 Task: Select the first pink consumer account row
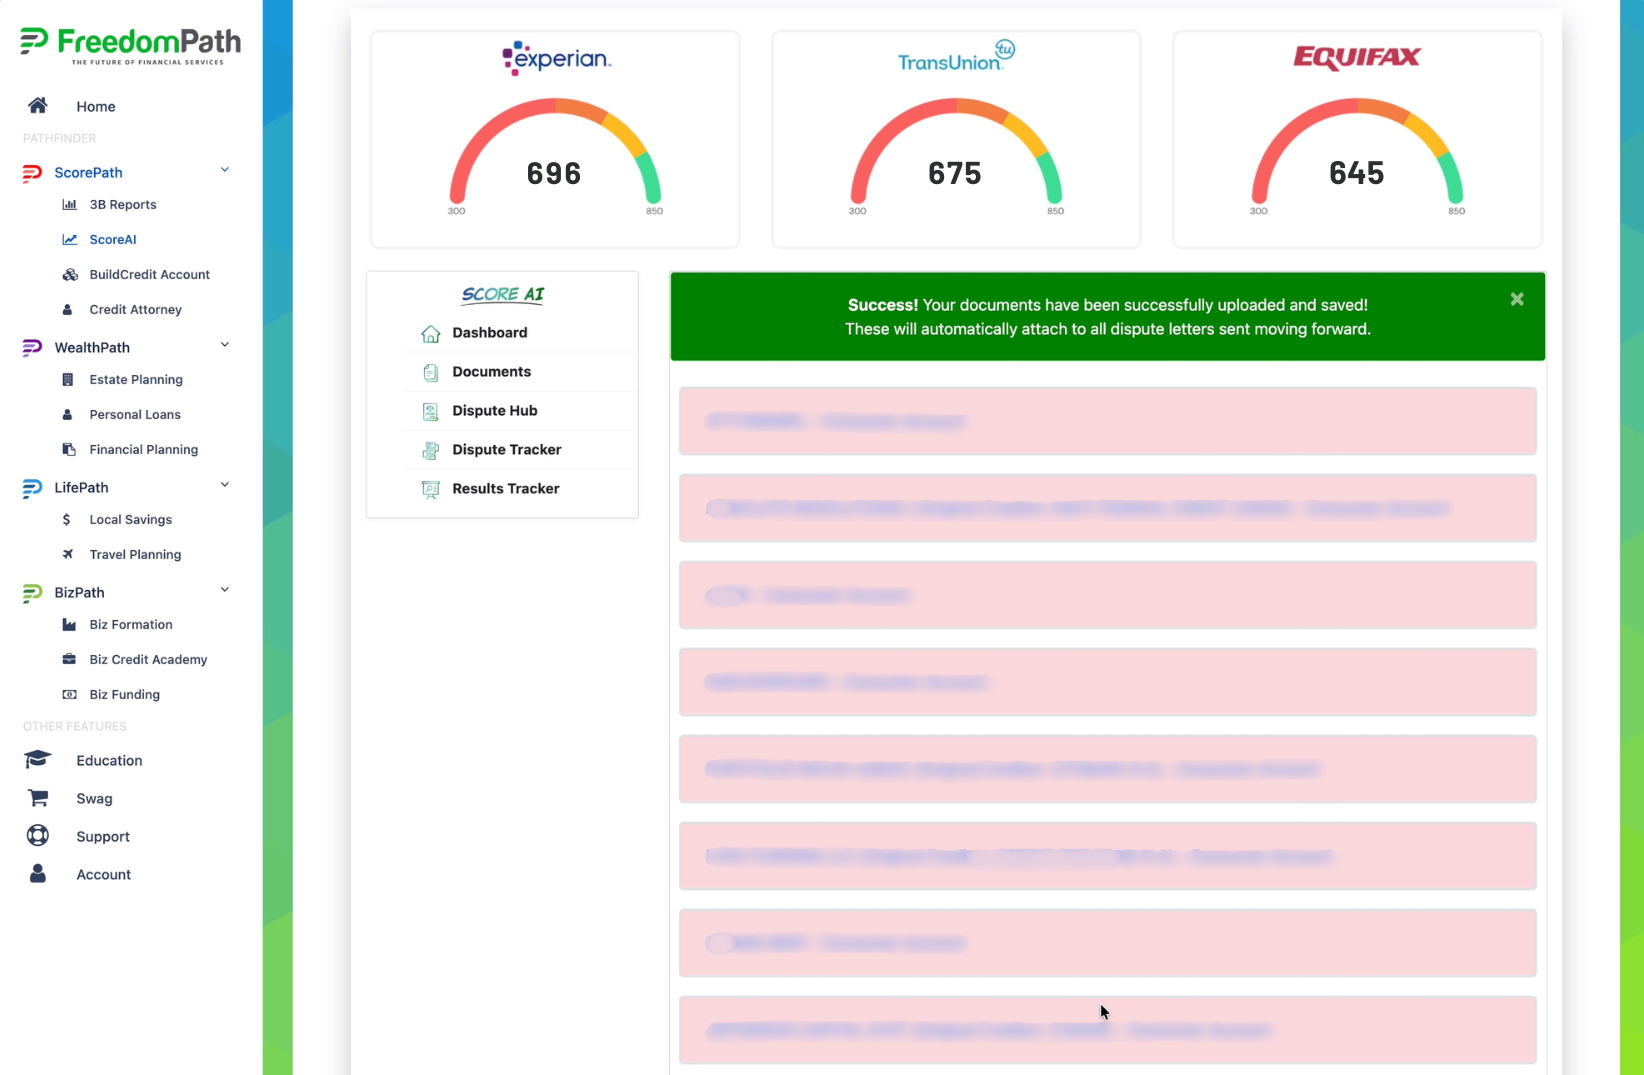pyautogui.click(x=1108, y=421)
